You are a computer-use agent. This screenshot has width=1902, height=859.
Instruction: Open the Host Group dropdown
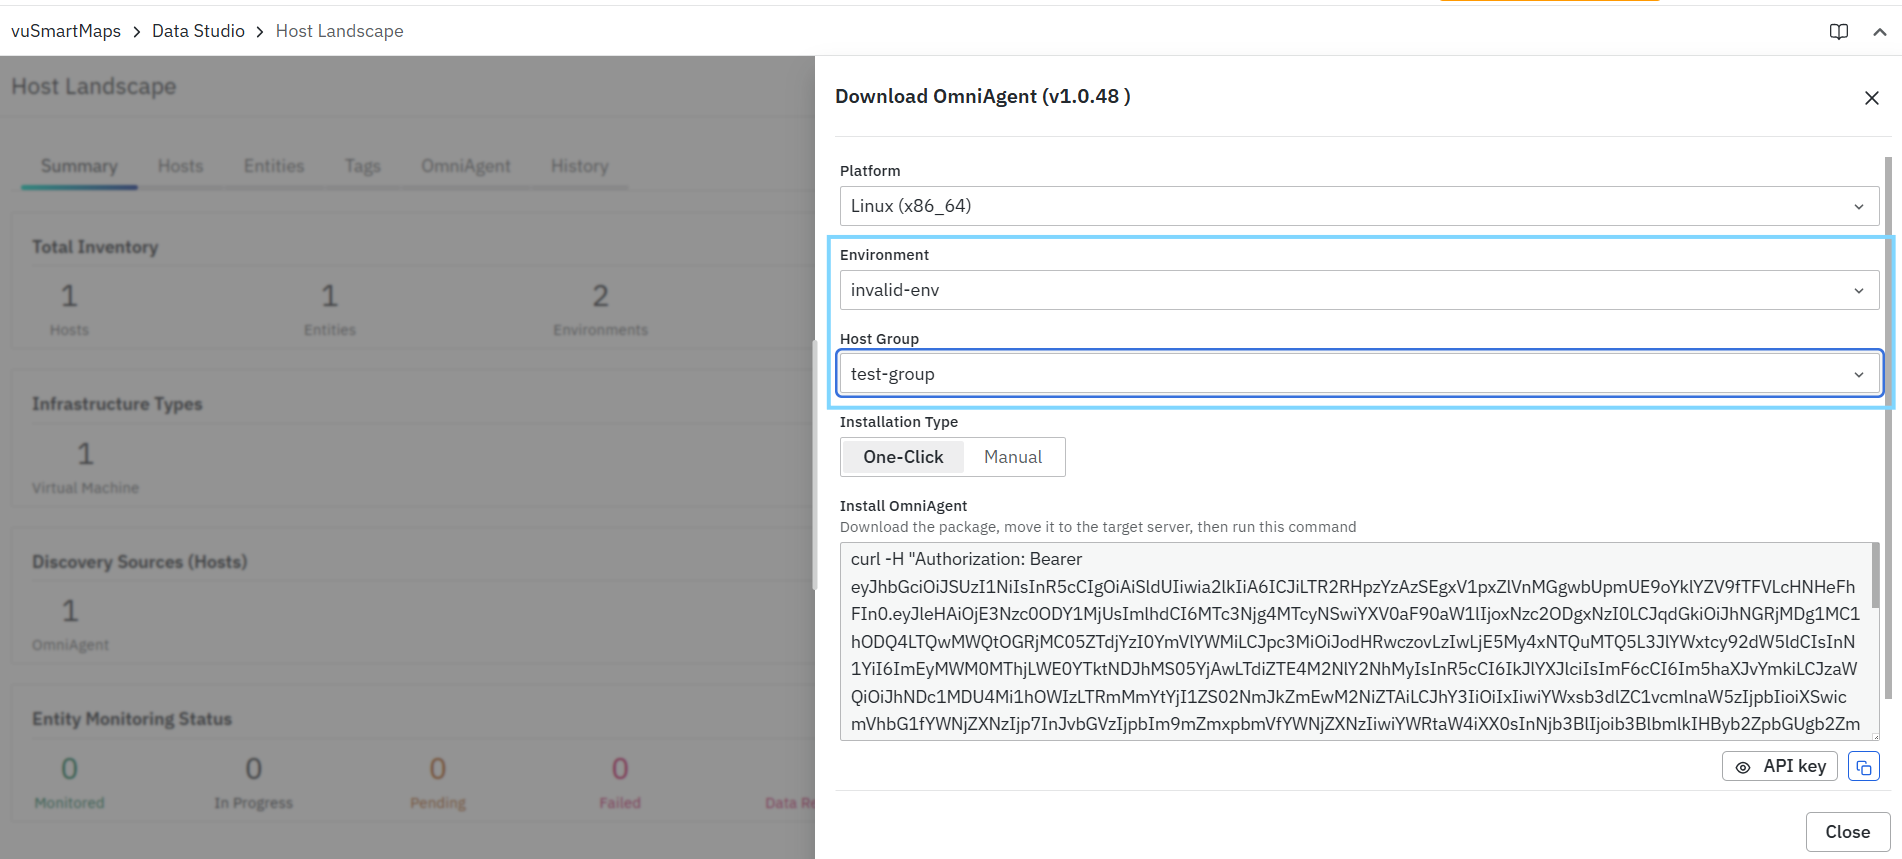(x=1359, y=374)
